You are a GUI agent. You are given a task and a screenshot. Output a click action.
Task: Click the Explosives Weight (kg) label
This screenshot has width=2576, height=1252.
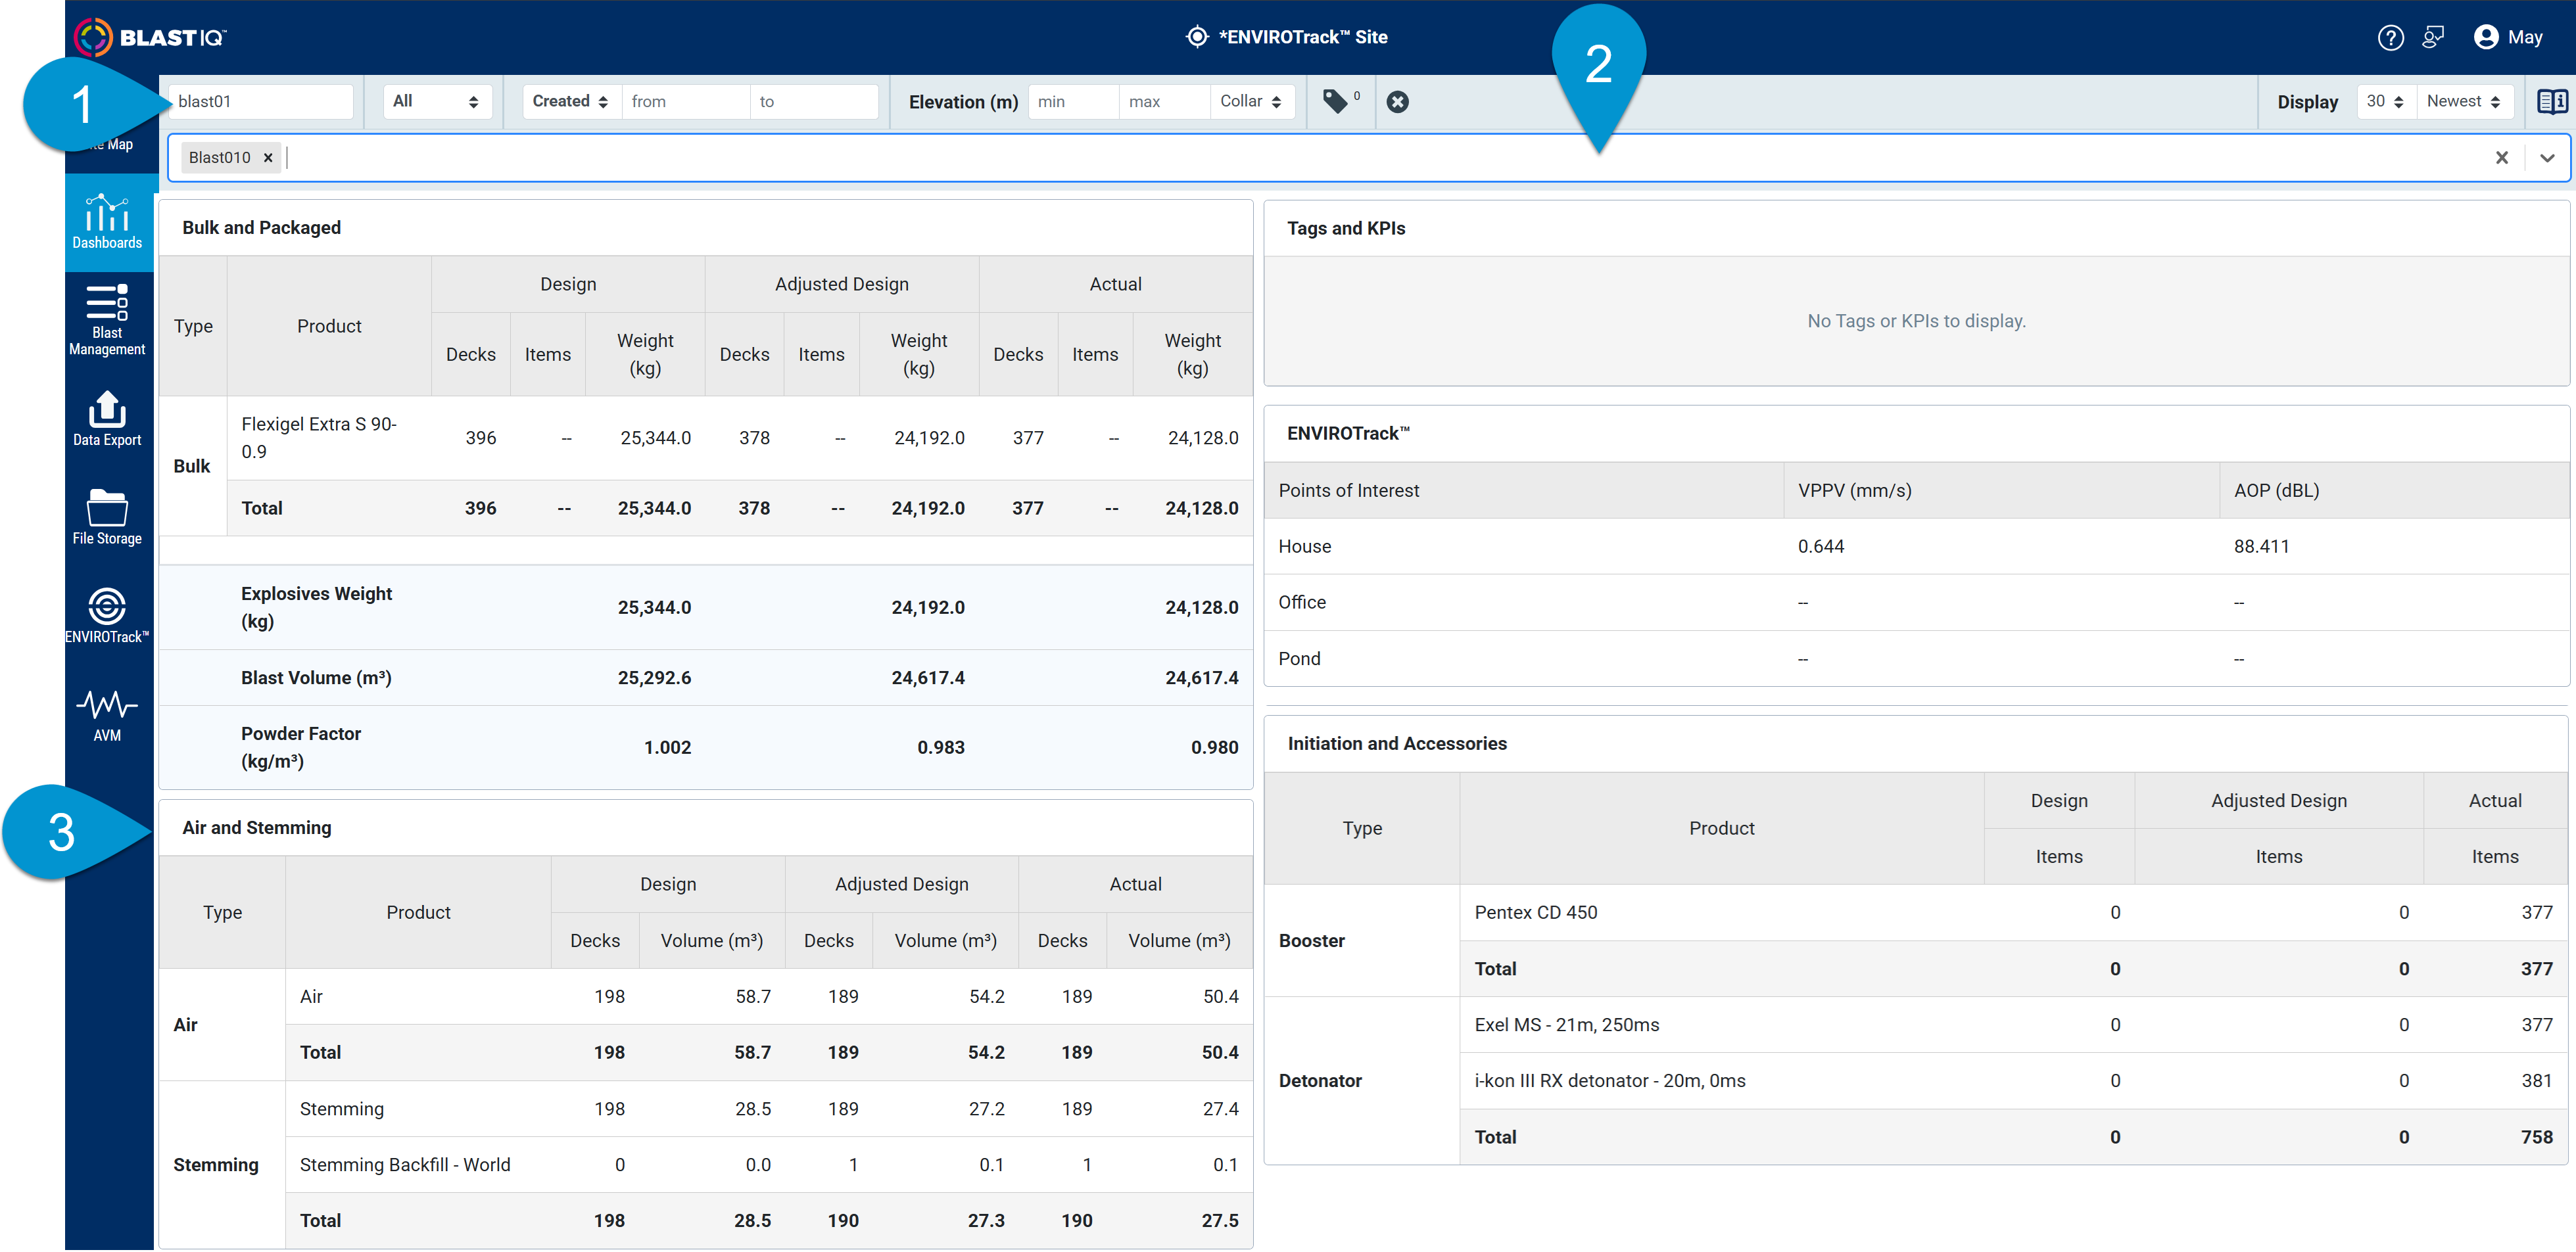pyautogui.click(x=316, y=607)
